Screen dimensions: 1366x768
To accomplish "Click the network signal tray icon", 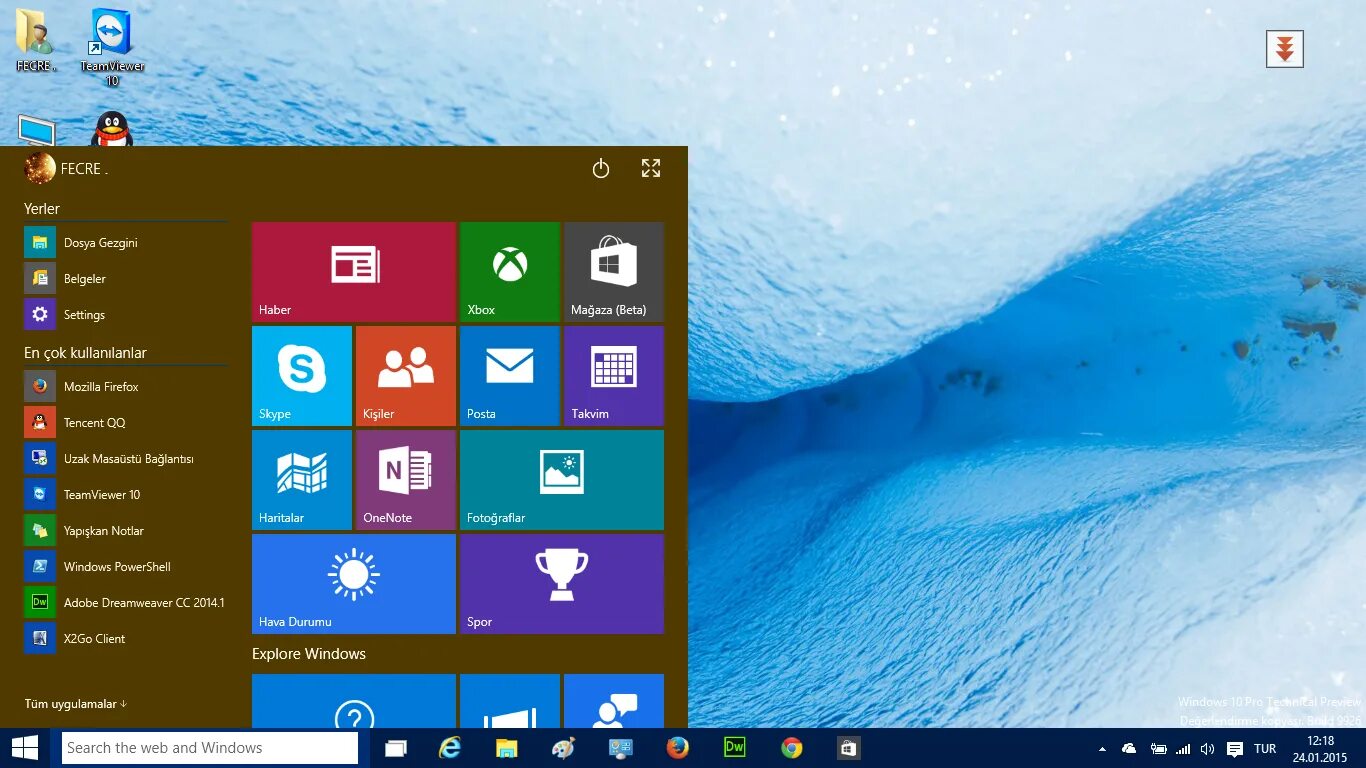I will click(1183, 749).
